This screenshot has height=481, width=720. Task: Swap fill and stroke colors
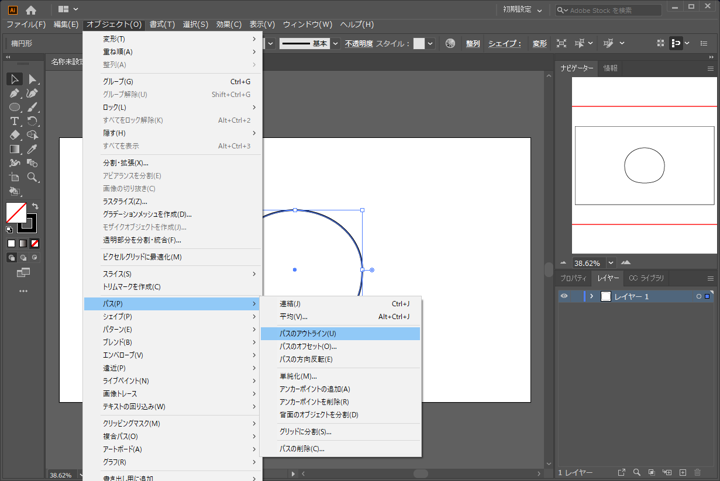click(35, 206)
